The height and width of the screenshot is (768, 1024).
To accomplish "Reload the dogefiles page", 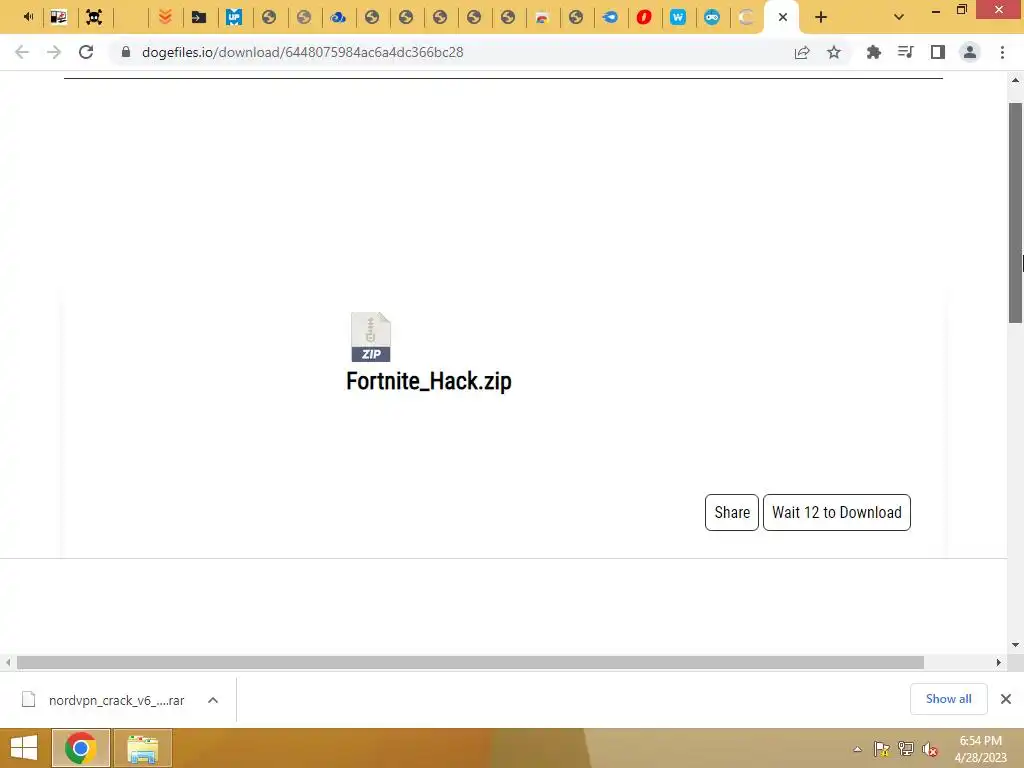I will [86, 52].
